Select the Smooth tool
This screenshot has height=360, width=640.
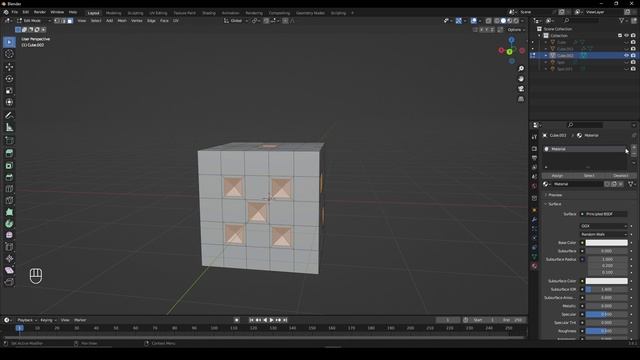point(9,236)
